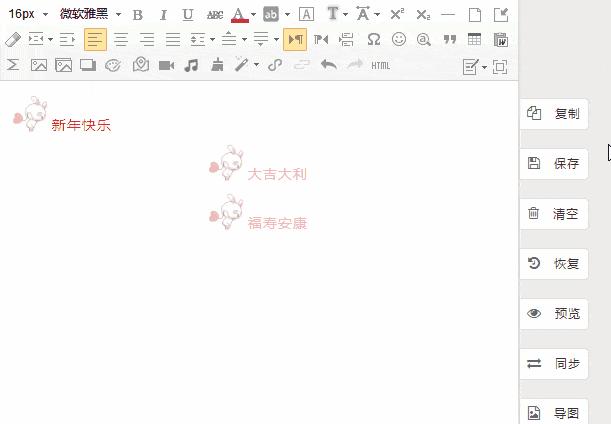Apply the red font color A
The image size is (611, 424).
(x=240, y=15)
